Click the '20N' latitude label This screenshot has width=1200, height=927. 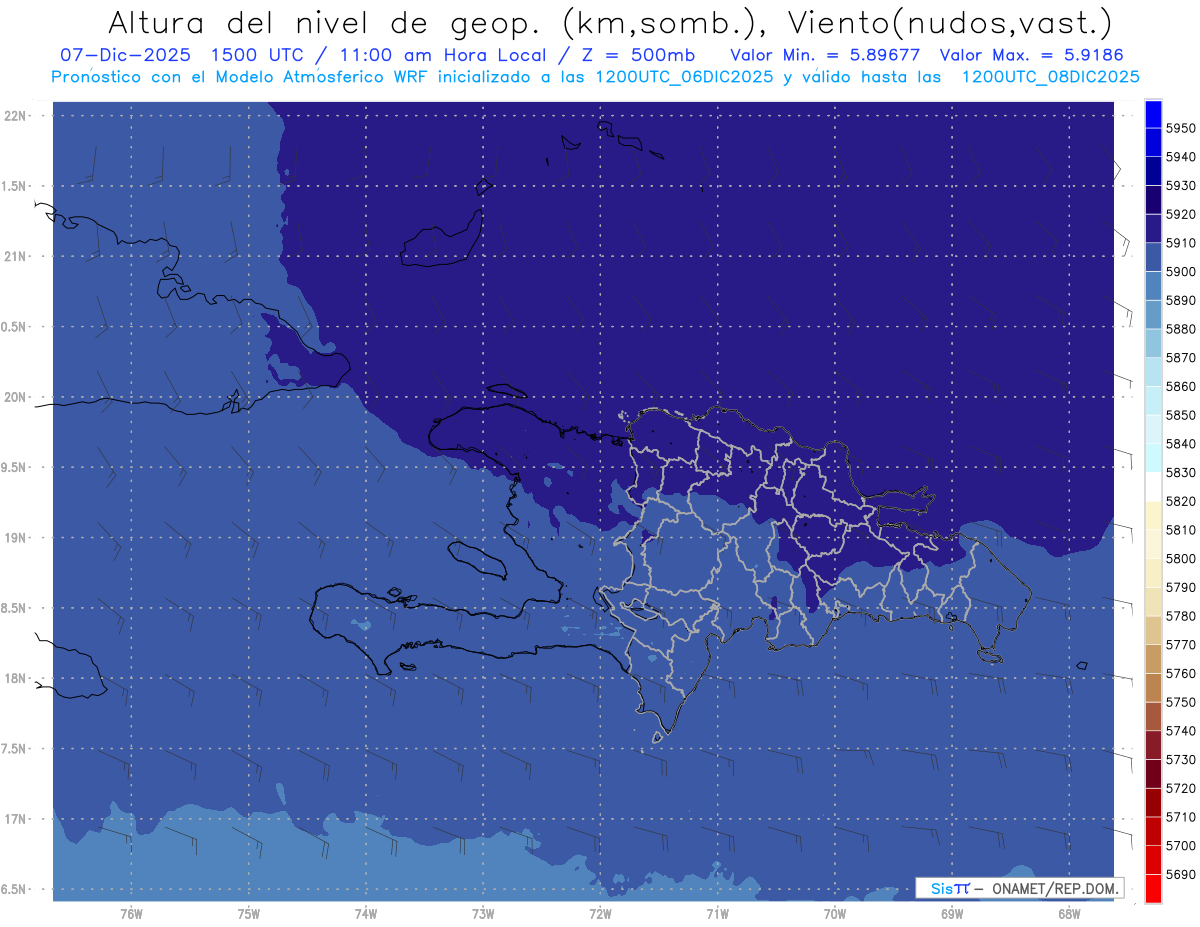tap(16, 397)
